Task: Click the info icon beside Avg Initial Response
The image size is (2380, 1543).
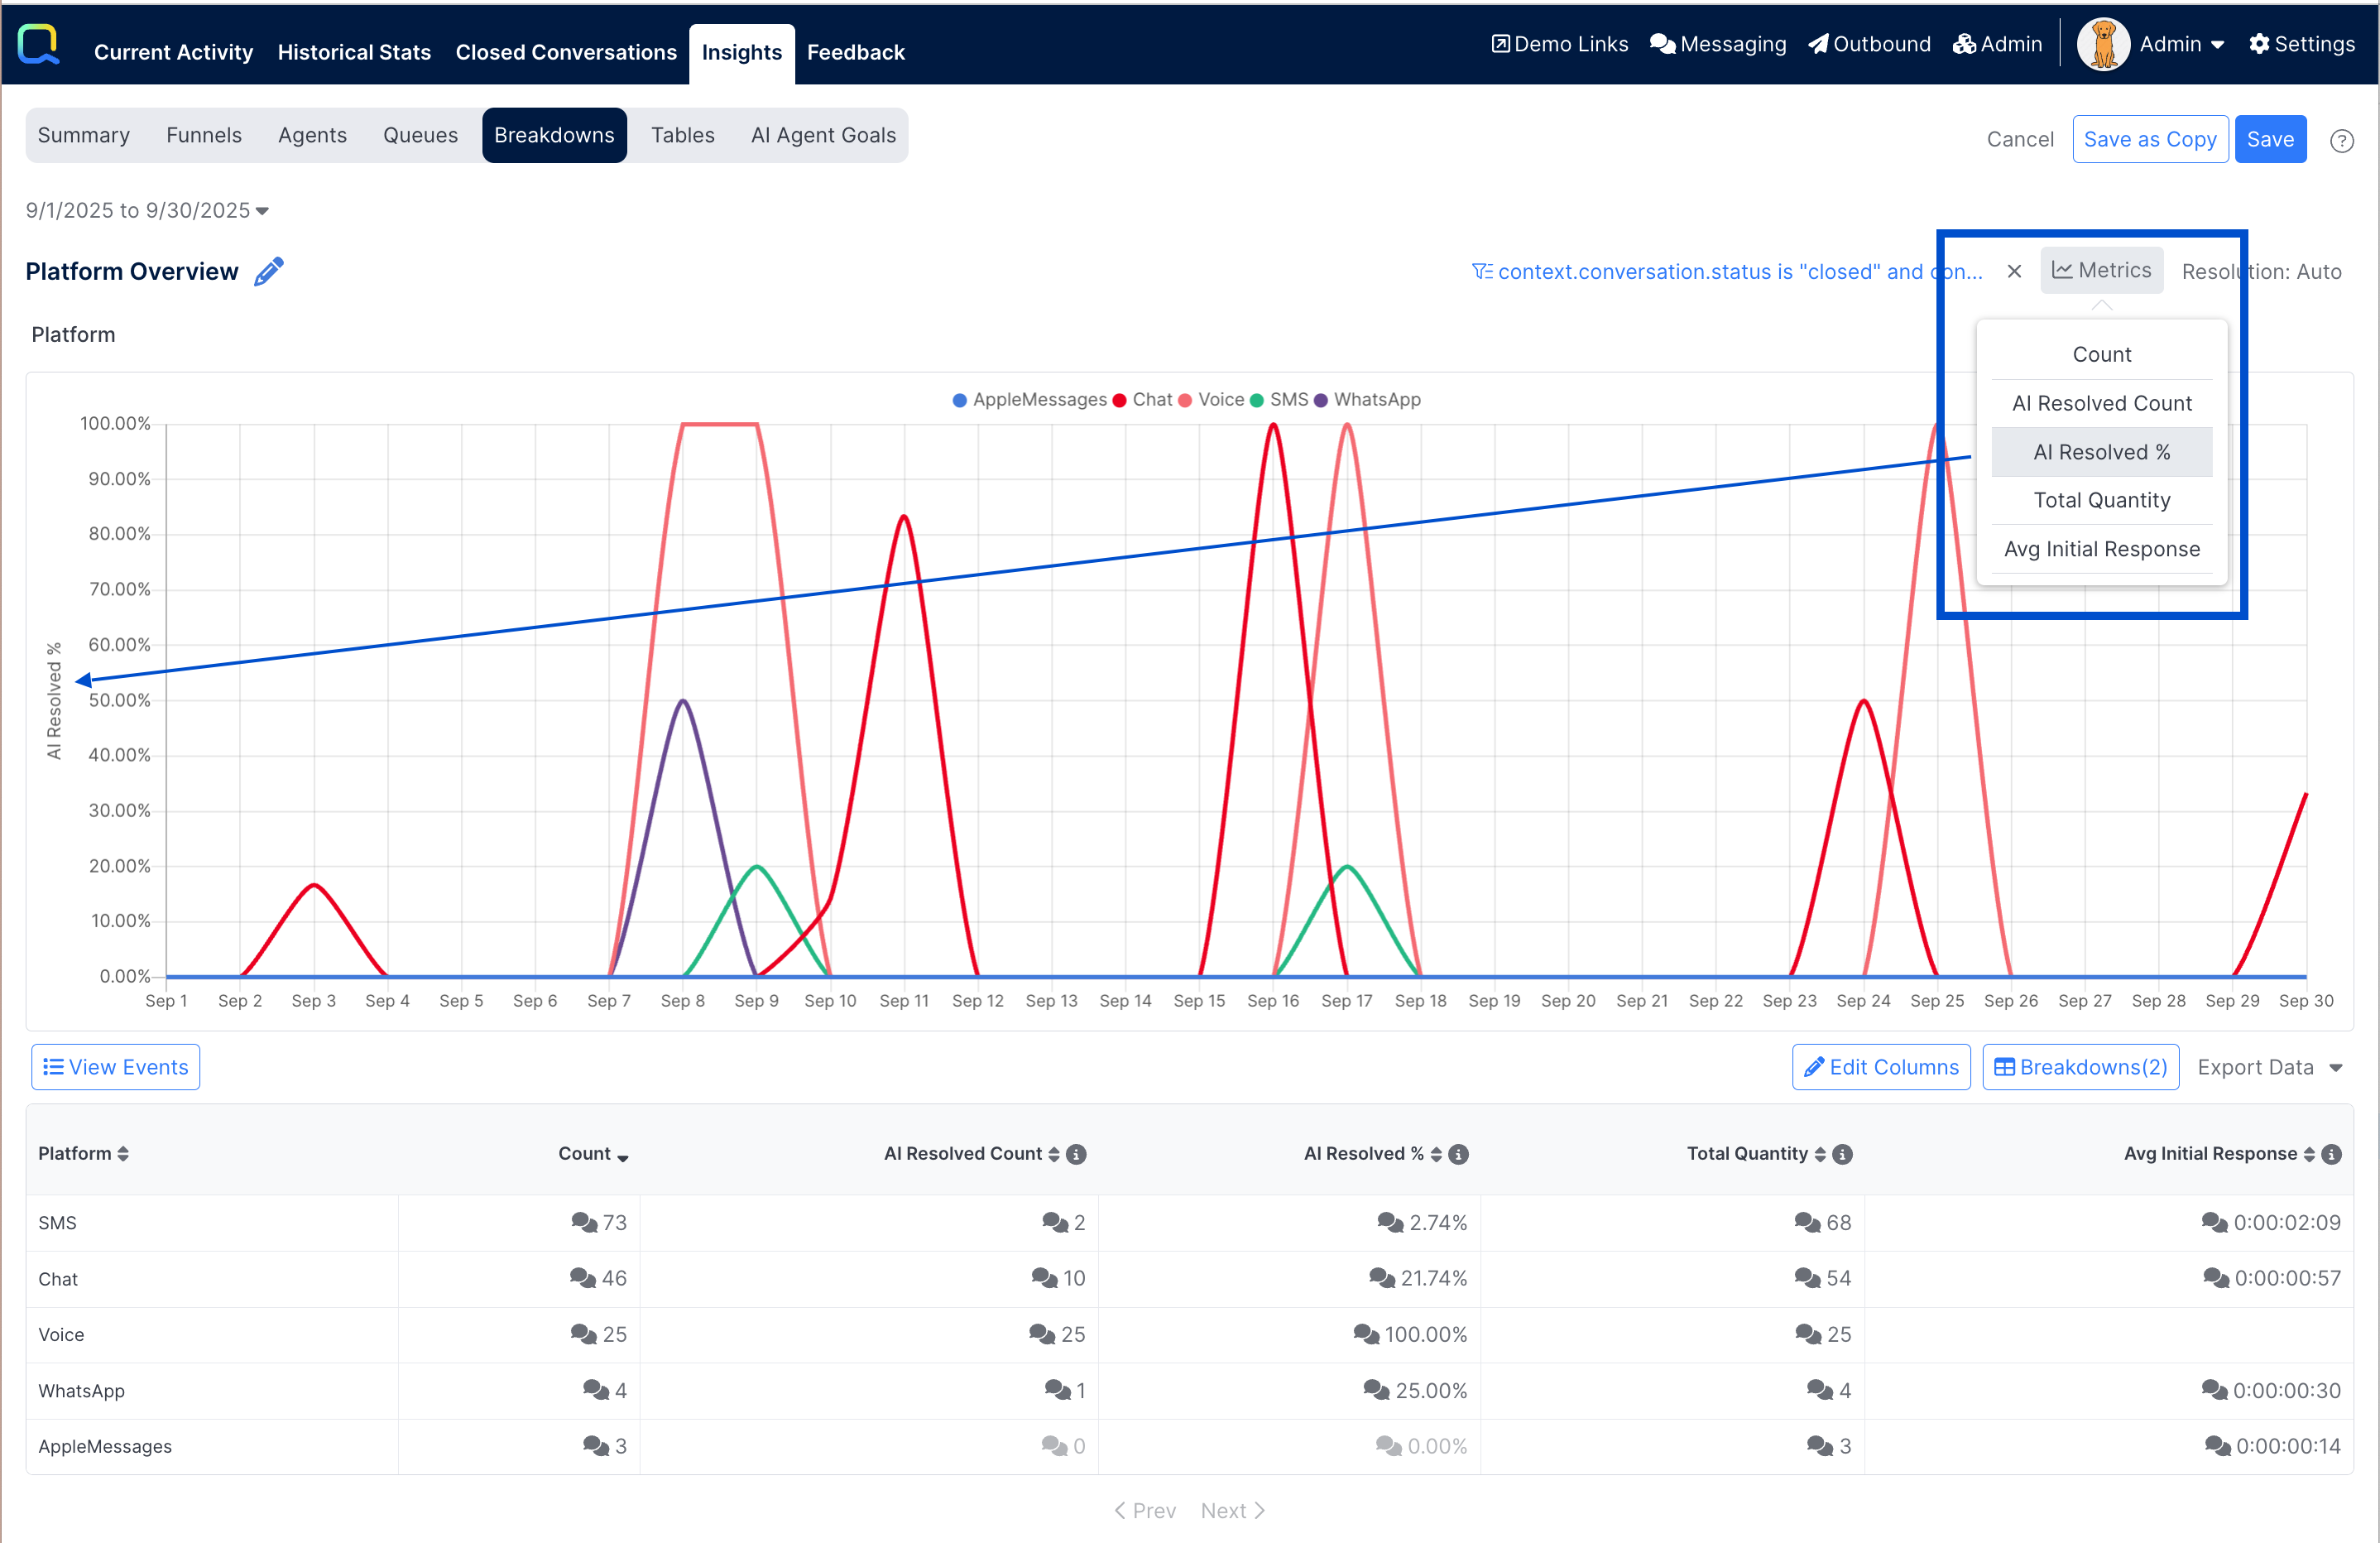Action: pos(2331,1154)
